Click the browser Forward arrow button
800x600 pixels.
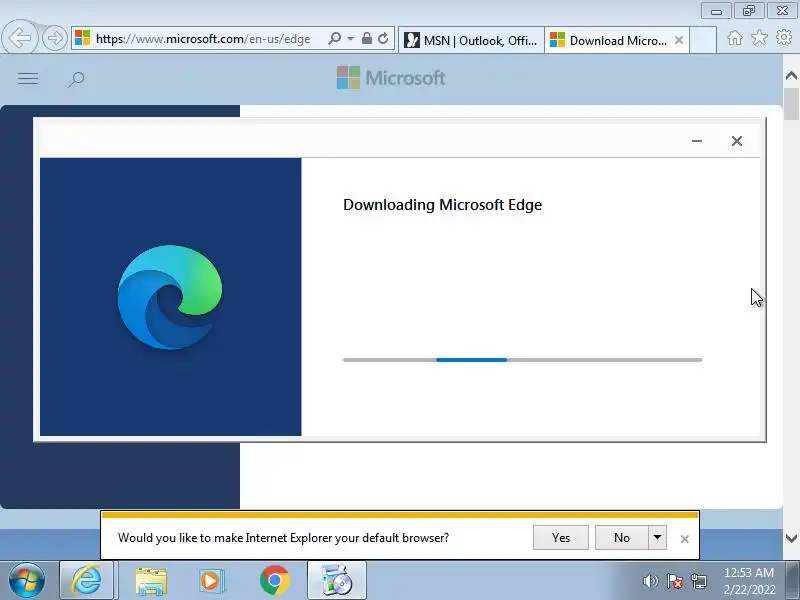[55, 38]
